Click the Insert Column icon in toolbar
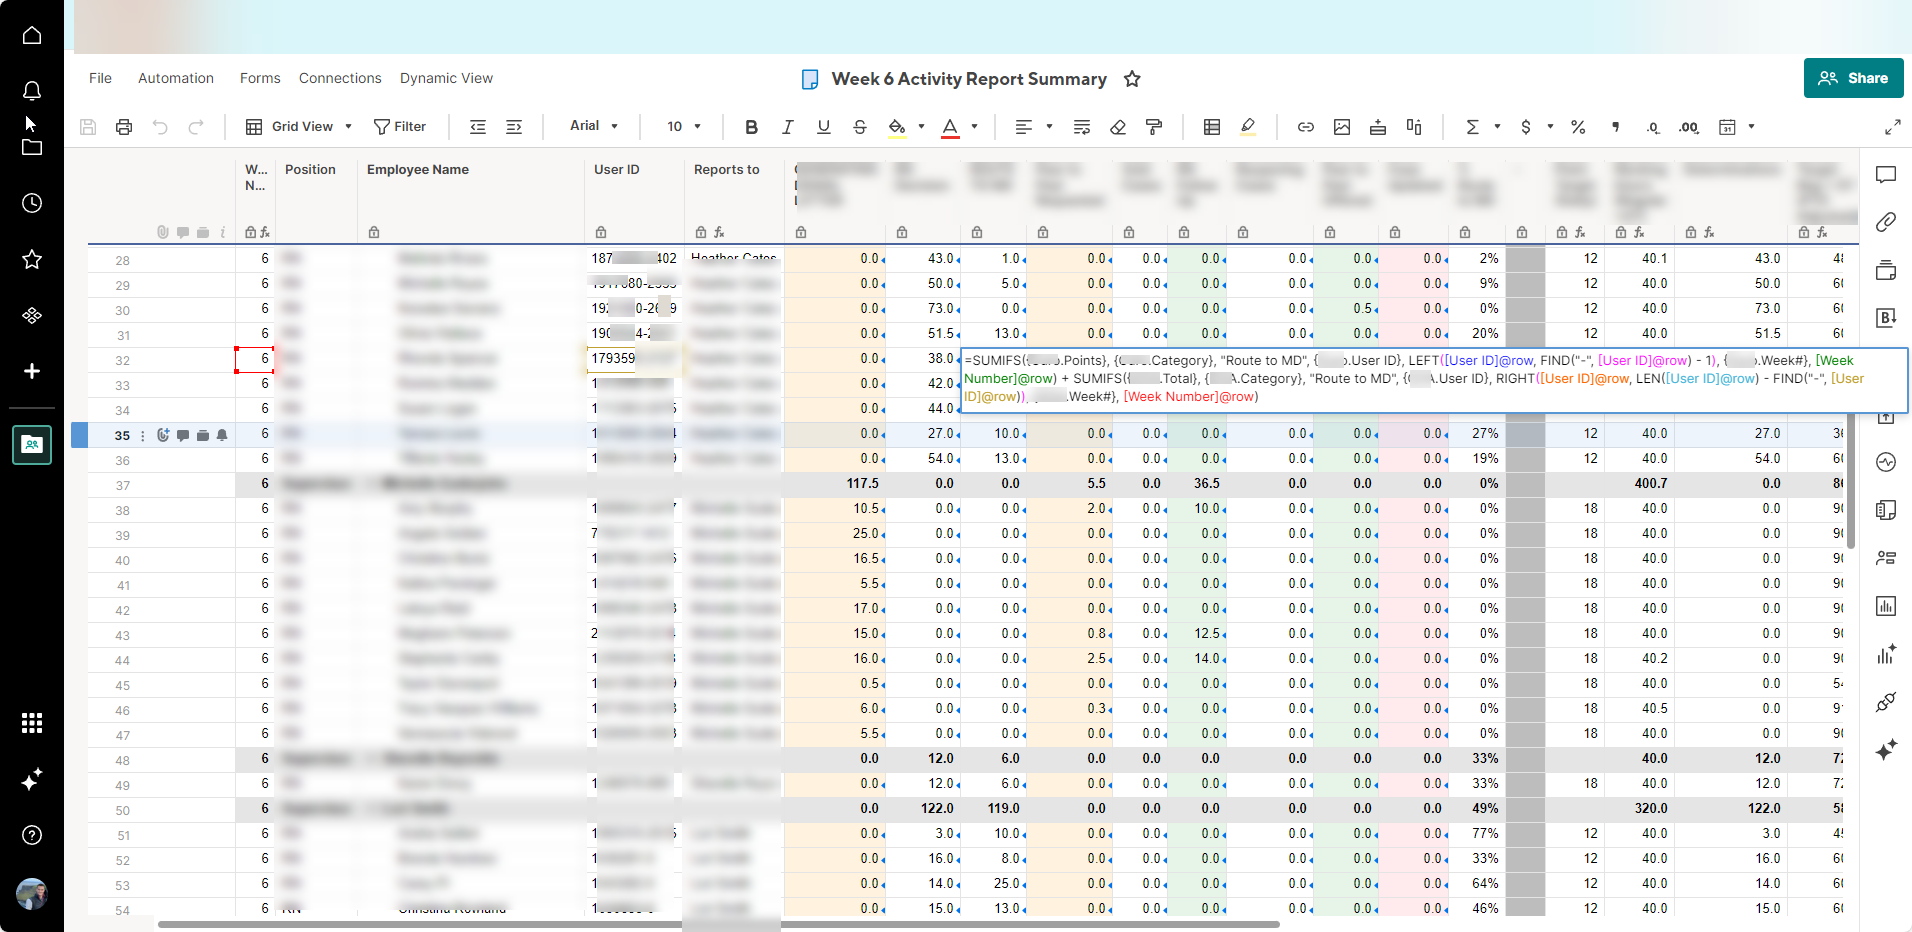The height and width of the screenshot is (932, 1912). click(1414, 127)
